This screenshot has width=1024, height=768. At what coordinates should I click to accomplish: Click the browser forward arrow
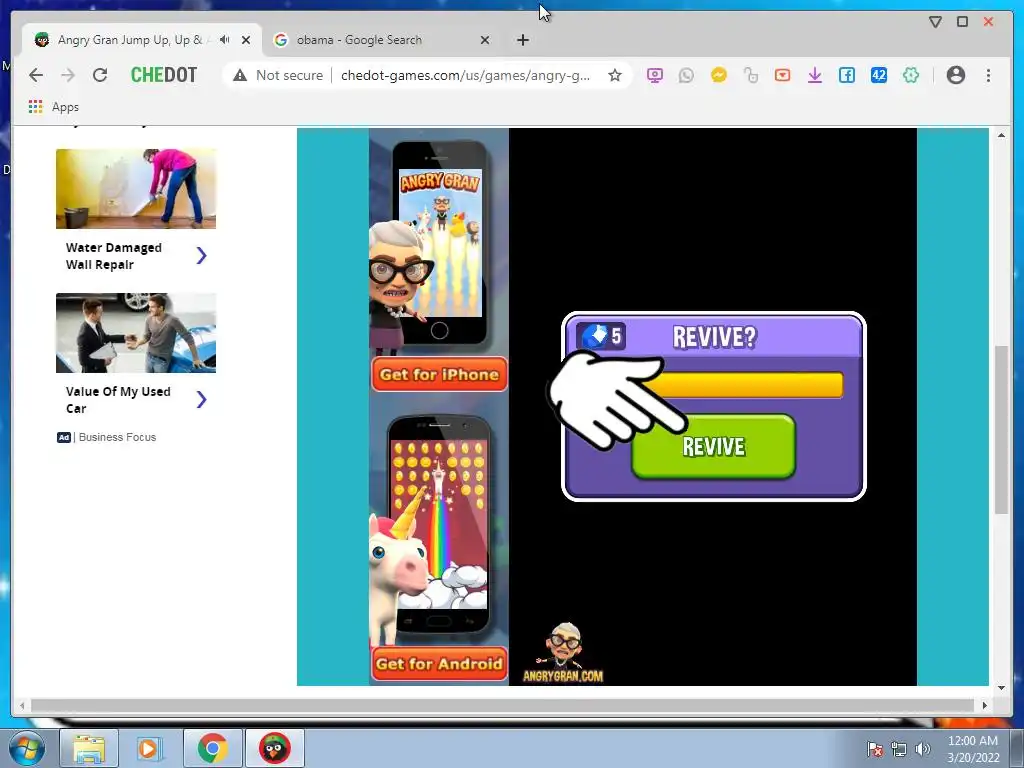tap(68, 75)
